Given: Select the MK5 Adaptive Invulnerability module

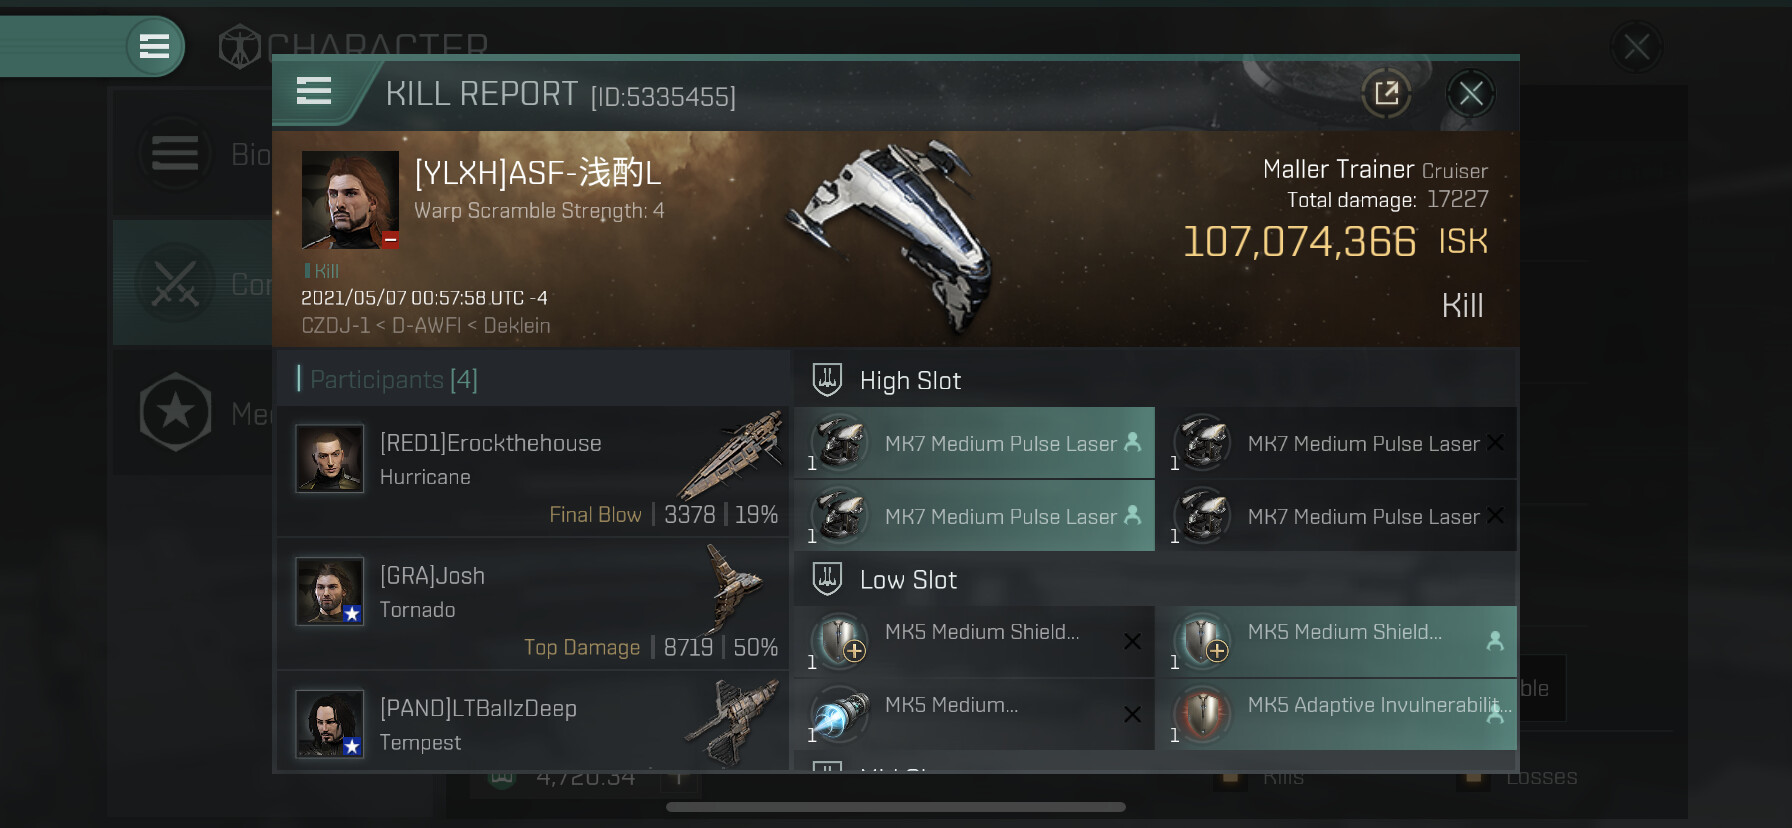Looking at the screenshot, I should click(1337, 714).
